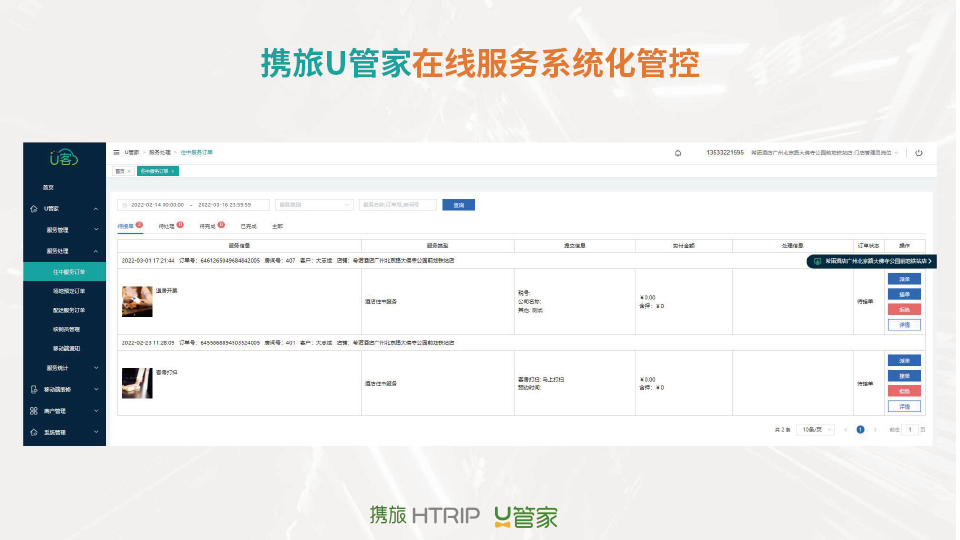Image resolution: width=960 pixels, height=540 pixels.
Task: Select 首页 in the sidebar
Action: click(48, 187)
